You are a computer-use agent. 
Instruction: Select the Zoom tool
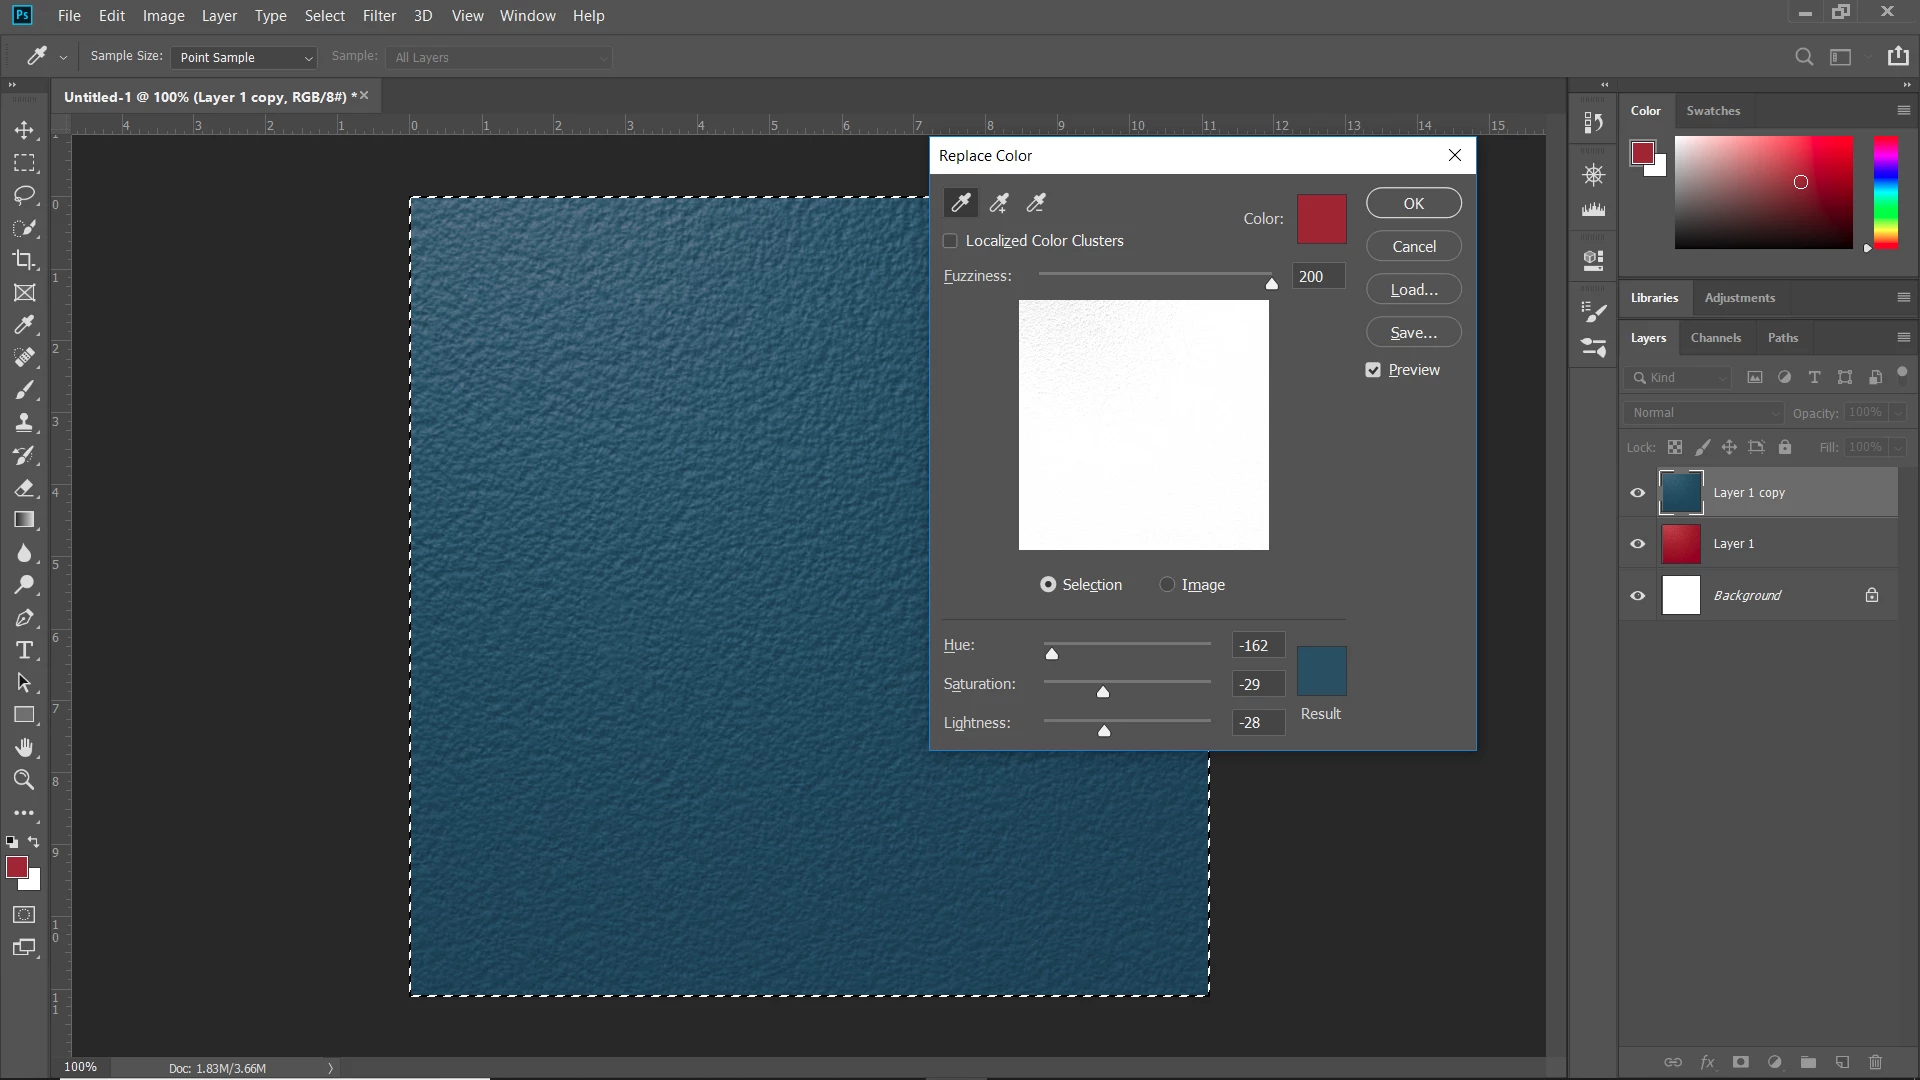click(x=24, y=780)
